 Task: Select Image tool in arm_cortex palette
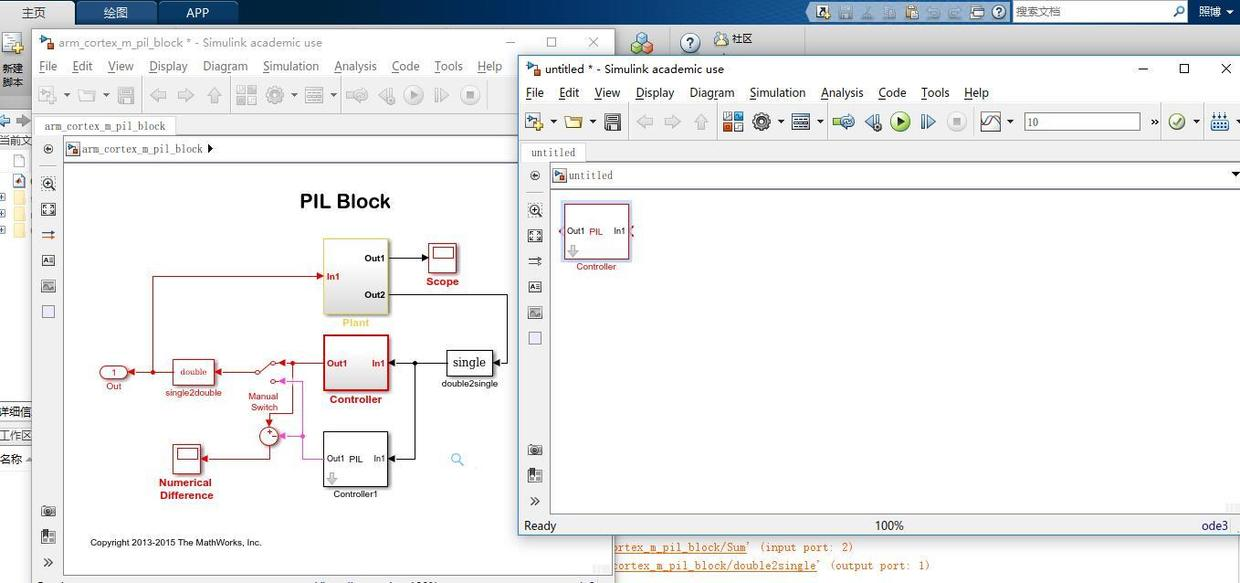(49, 286)
